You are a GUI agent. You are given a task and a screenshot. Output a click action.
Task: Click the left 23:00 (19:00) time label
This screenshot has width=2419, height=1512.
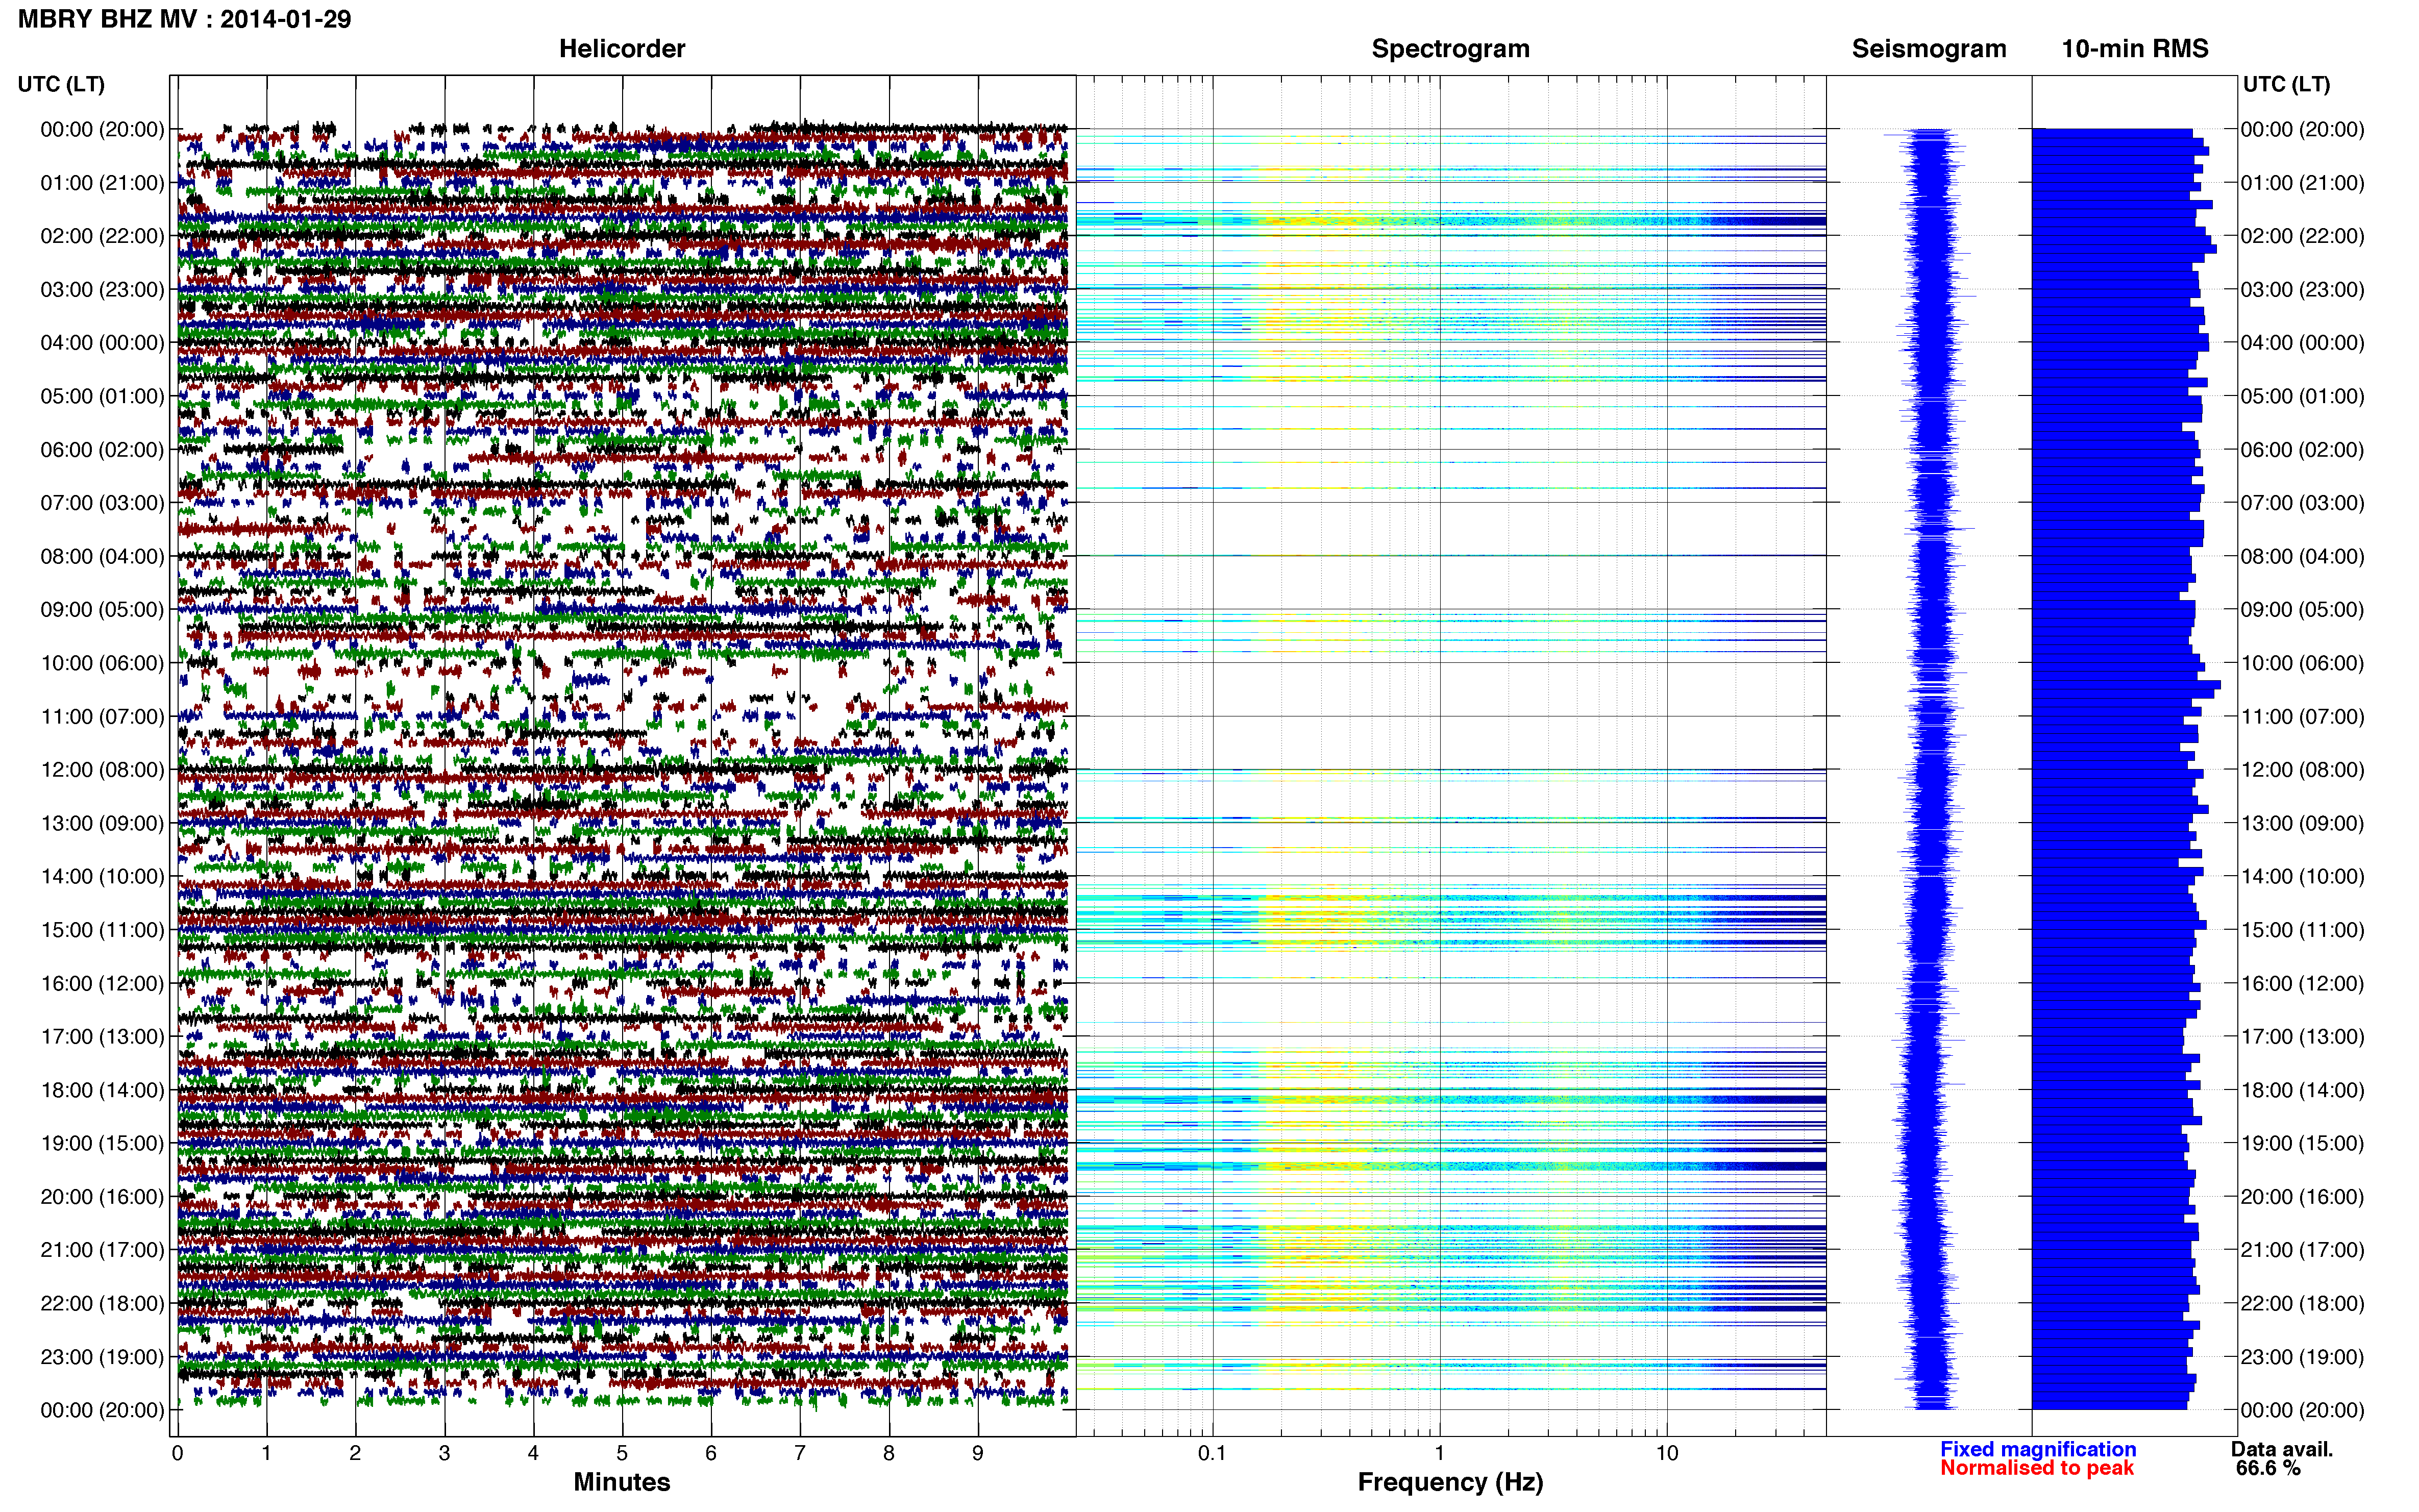102,1357
